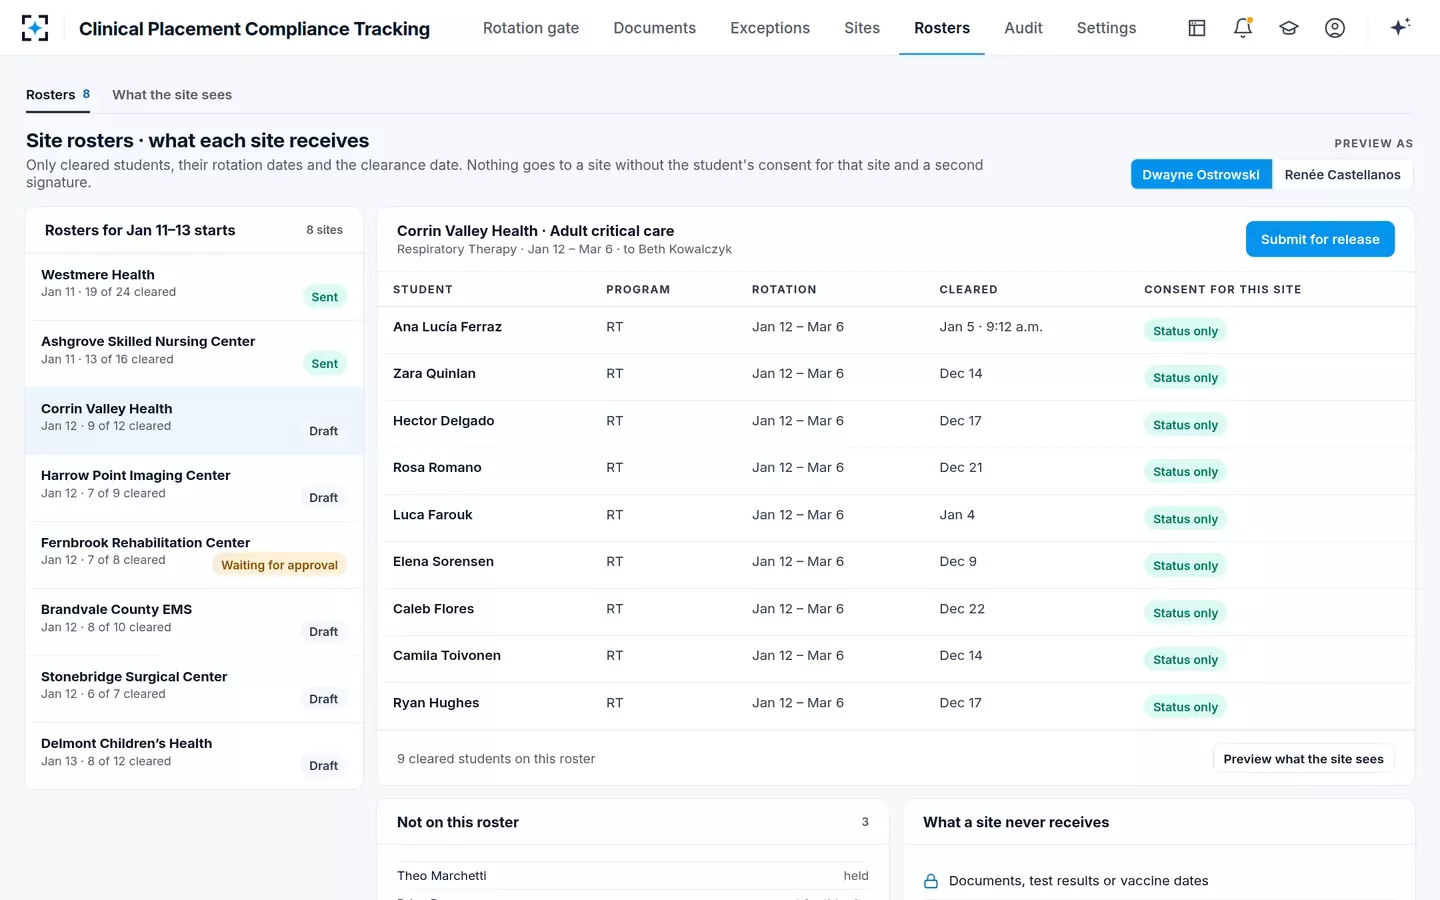This screenshot has width=1440, height=900.
Task: Click Status only badge for Ryan Hughes
Action: [x=1185, y=707]
